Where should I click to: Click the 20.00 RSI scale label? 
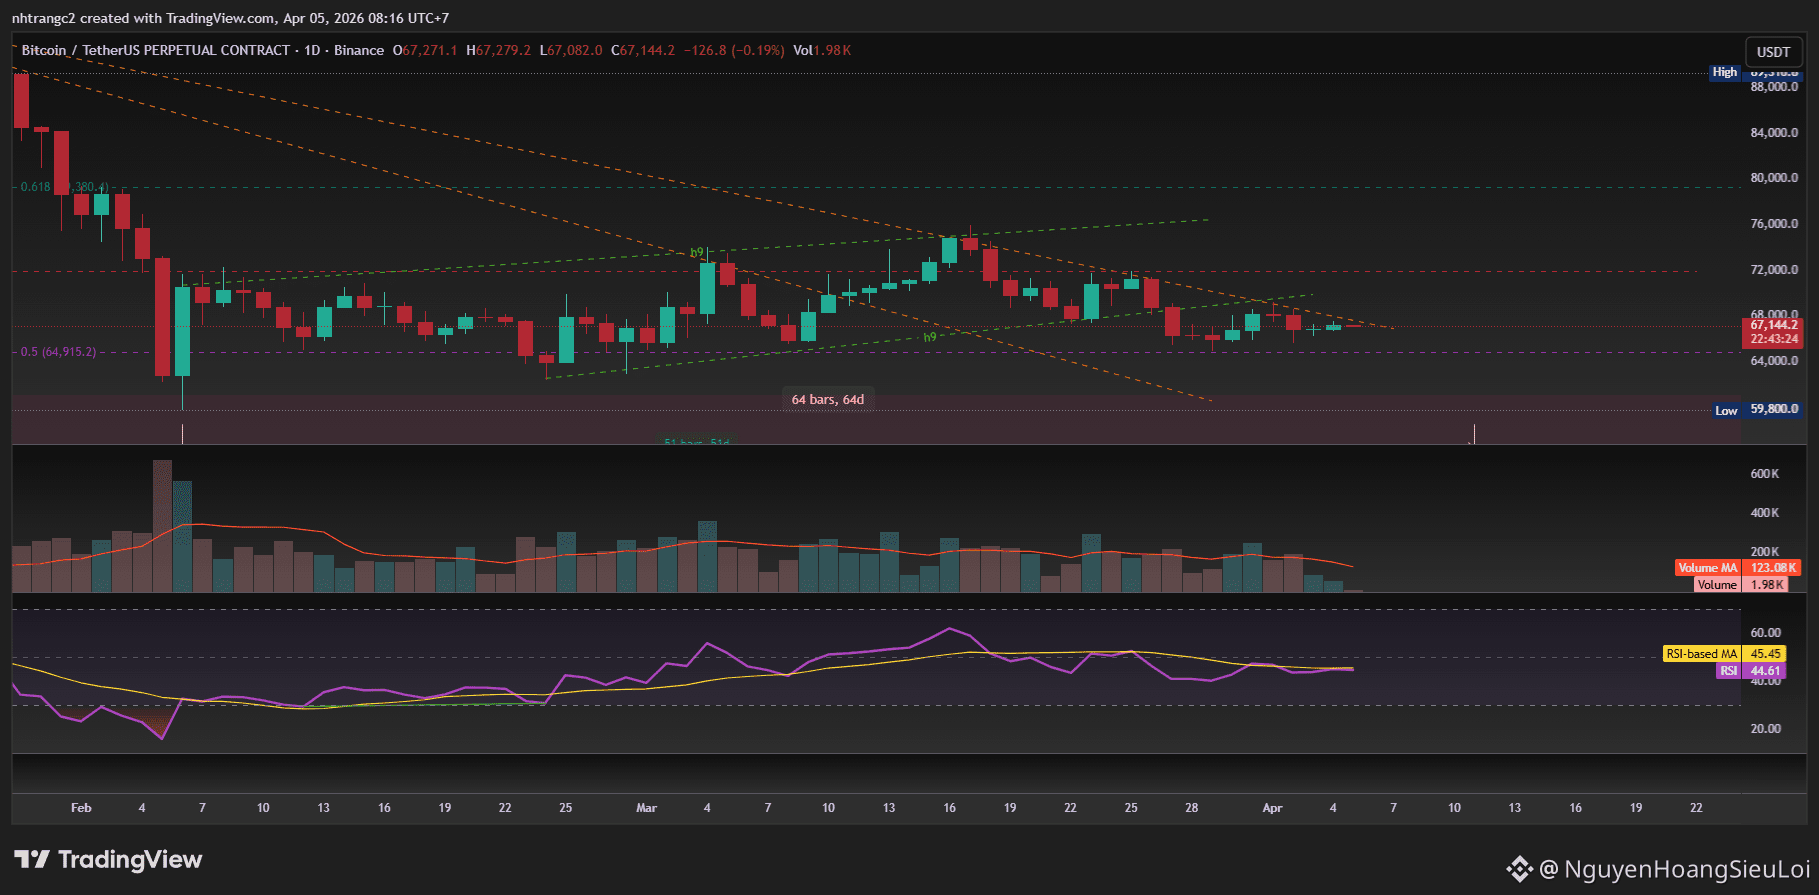1765,729
